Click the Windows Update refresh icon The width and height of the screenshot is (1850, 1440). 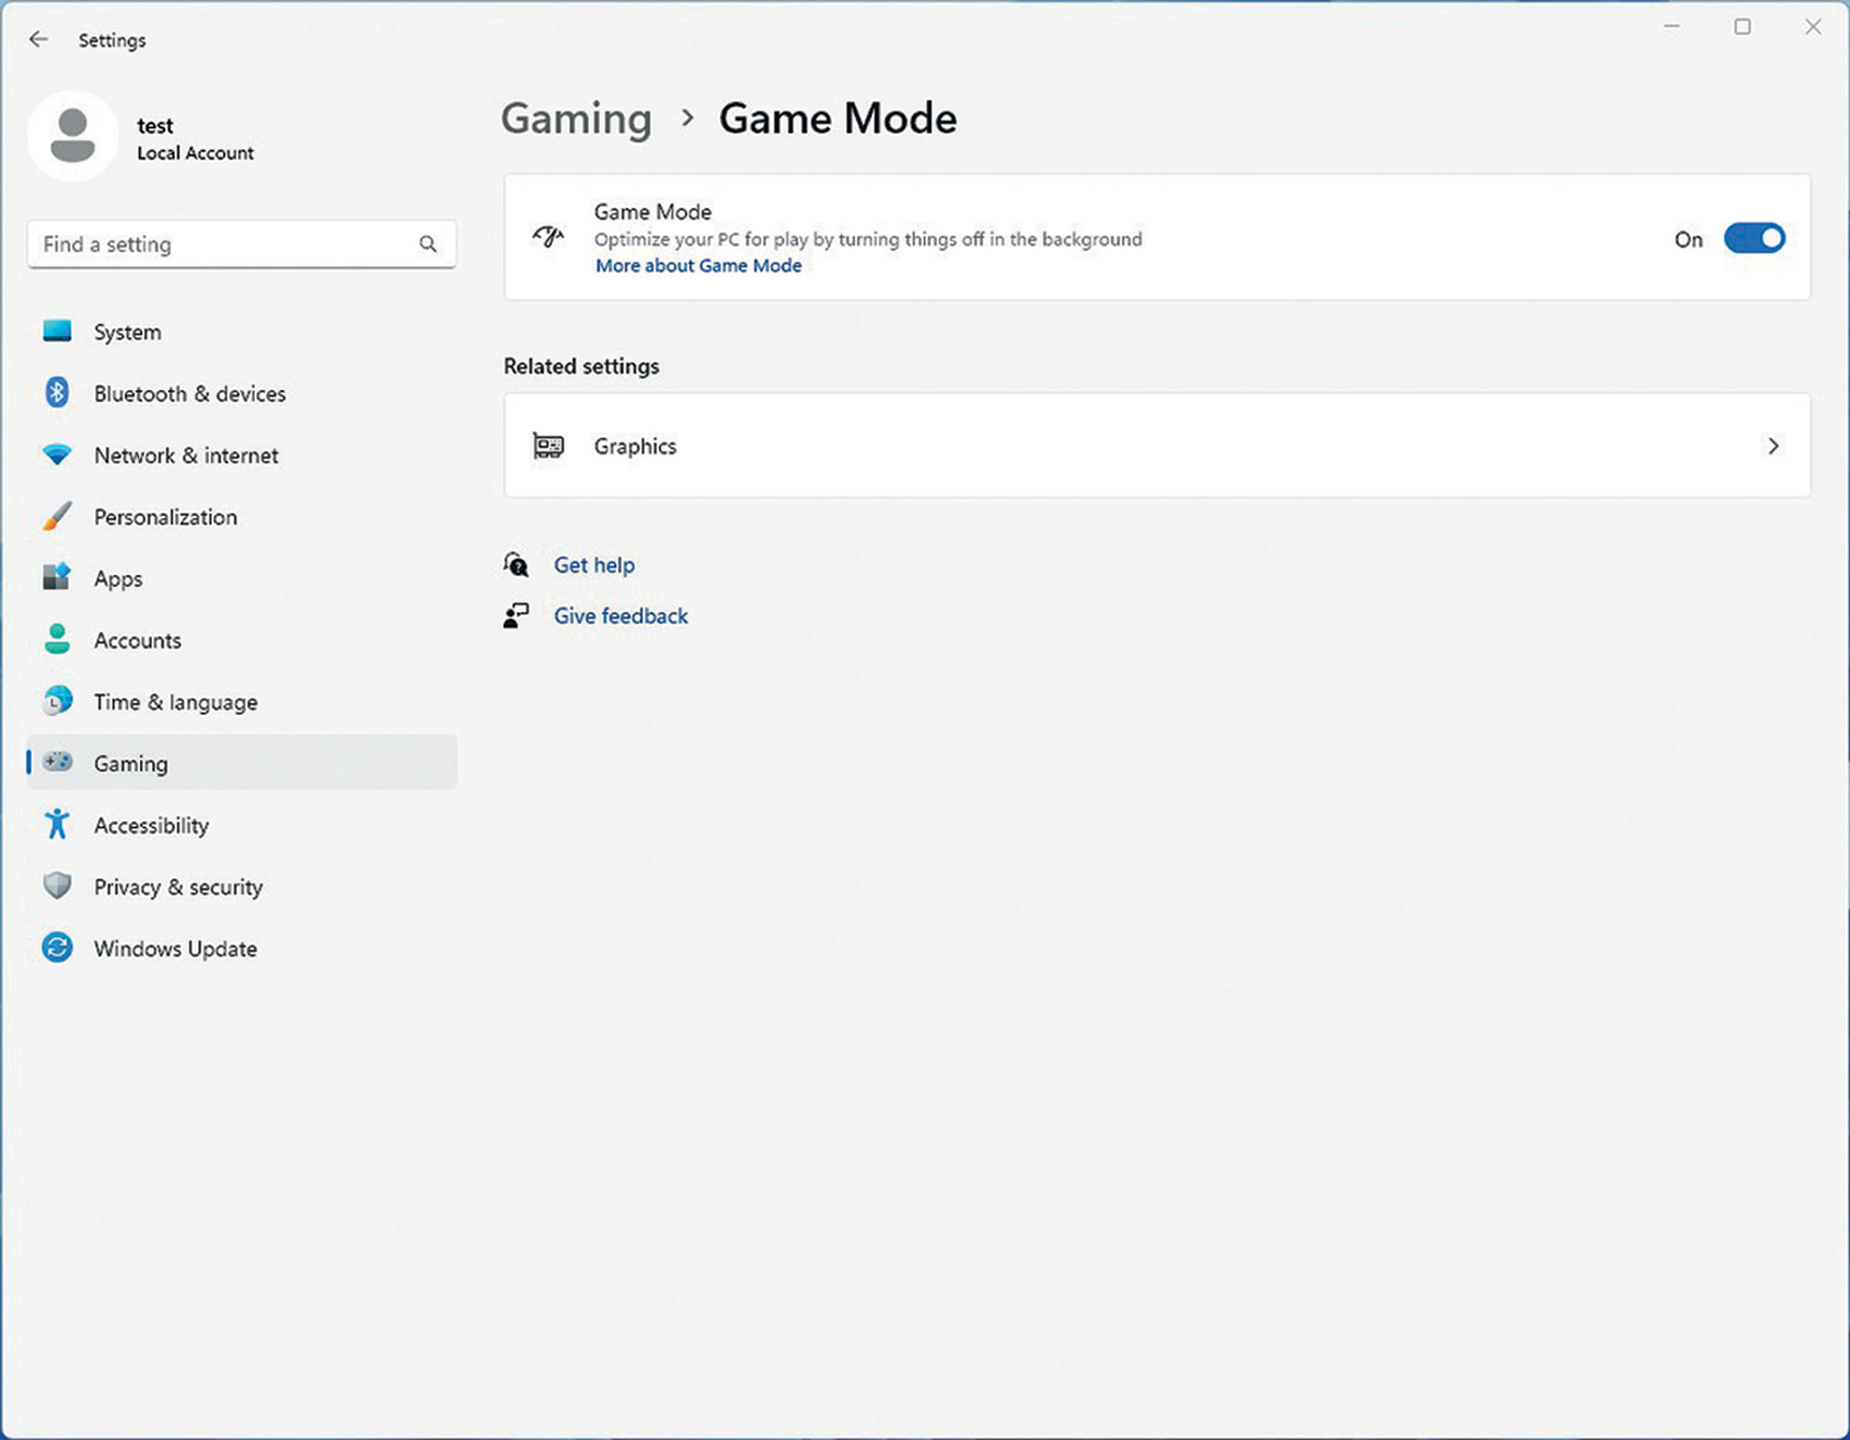click(57, 948)
